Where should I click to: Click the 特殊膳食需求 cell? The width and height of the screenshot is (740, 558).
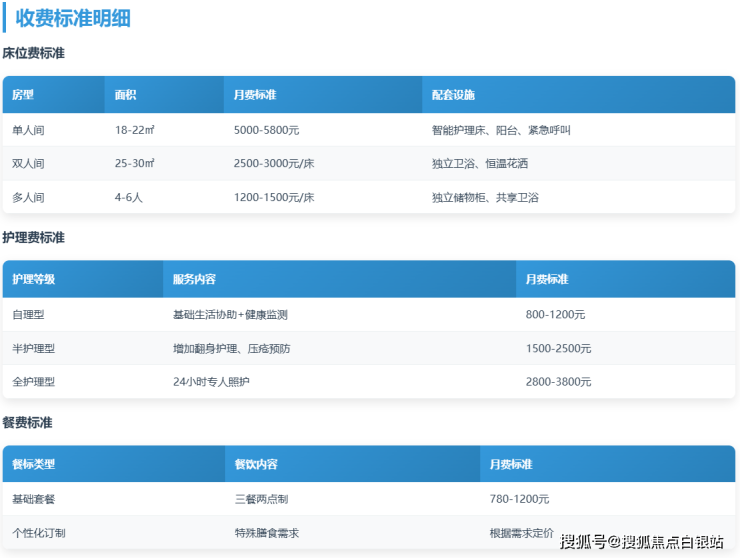(266, 533)
